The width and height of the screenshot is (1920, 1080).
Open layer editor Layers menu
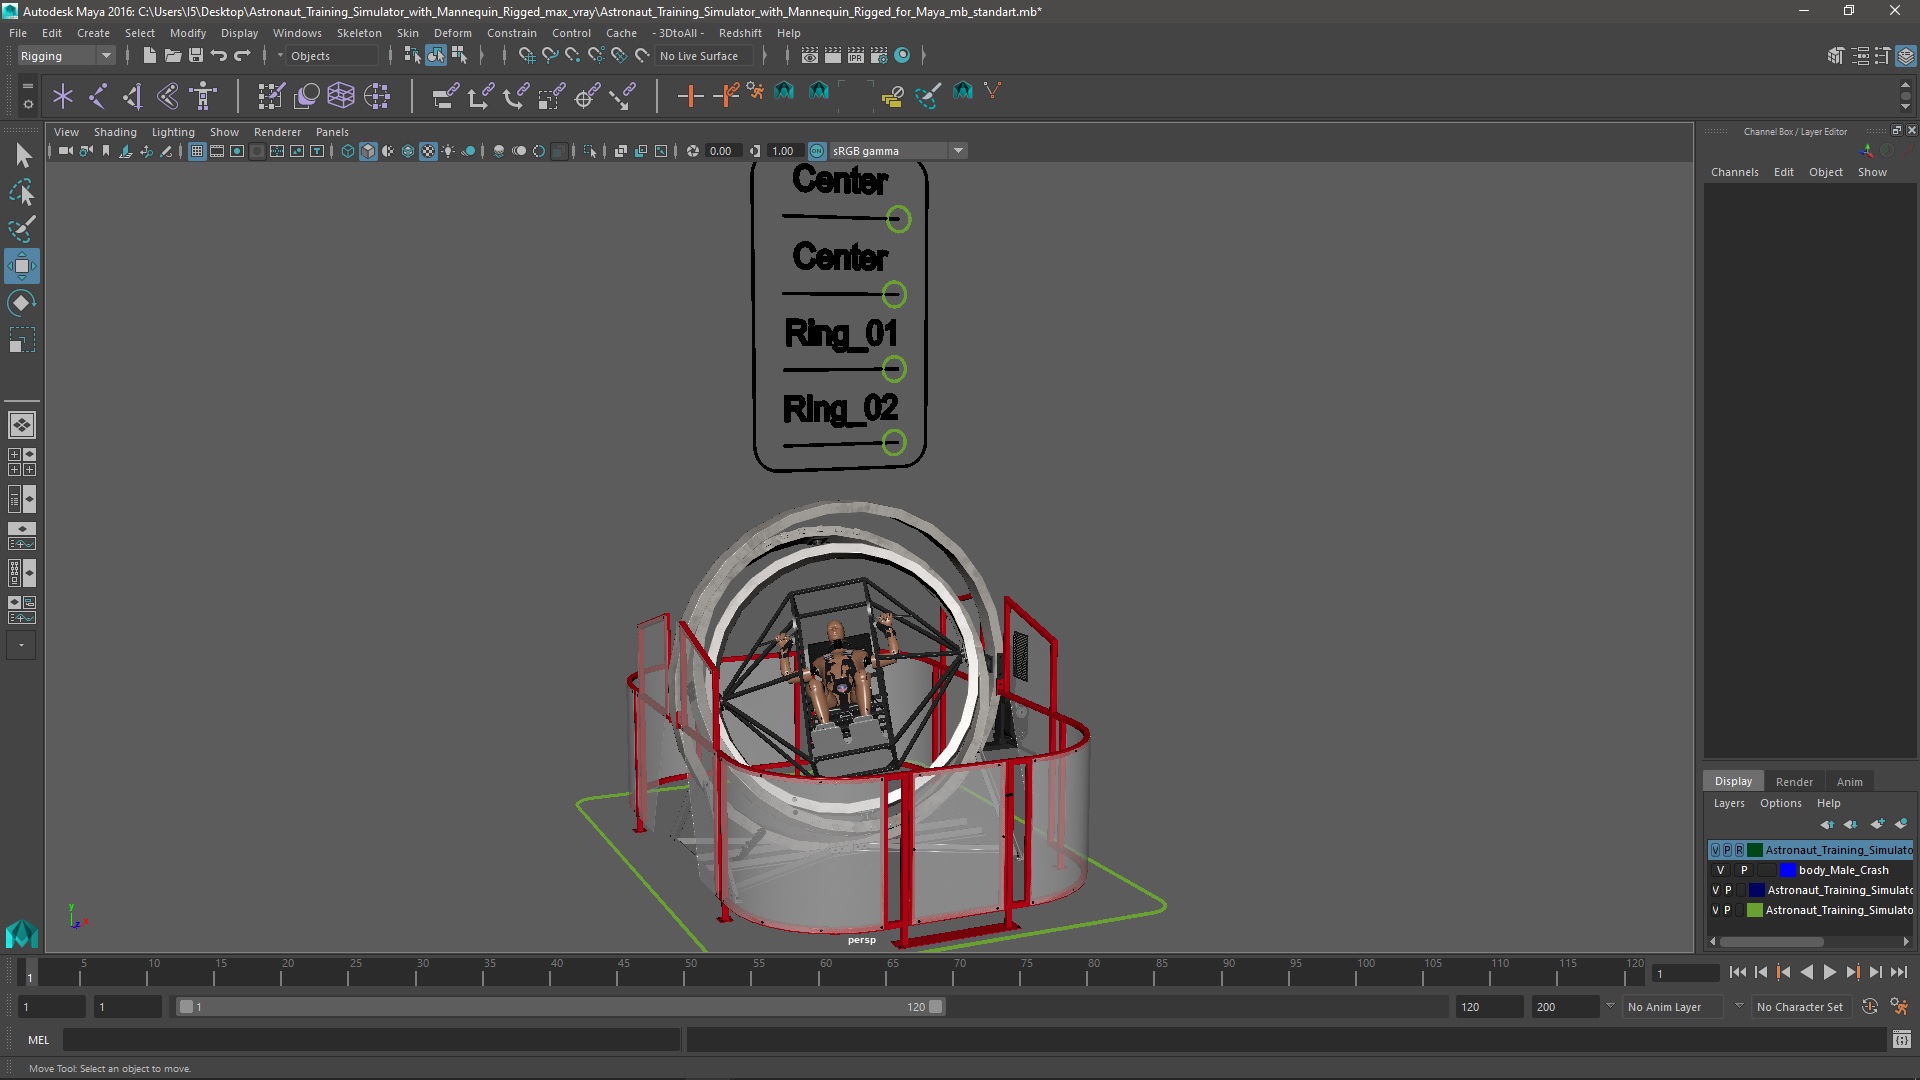point(1728,803)
